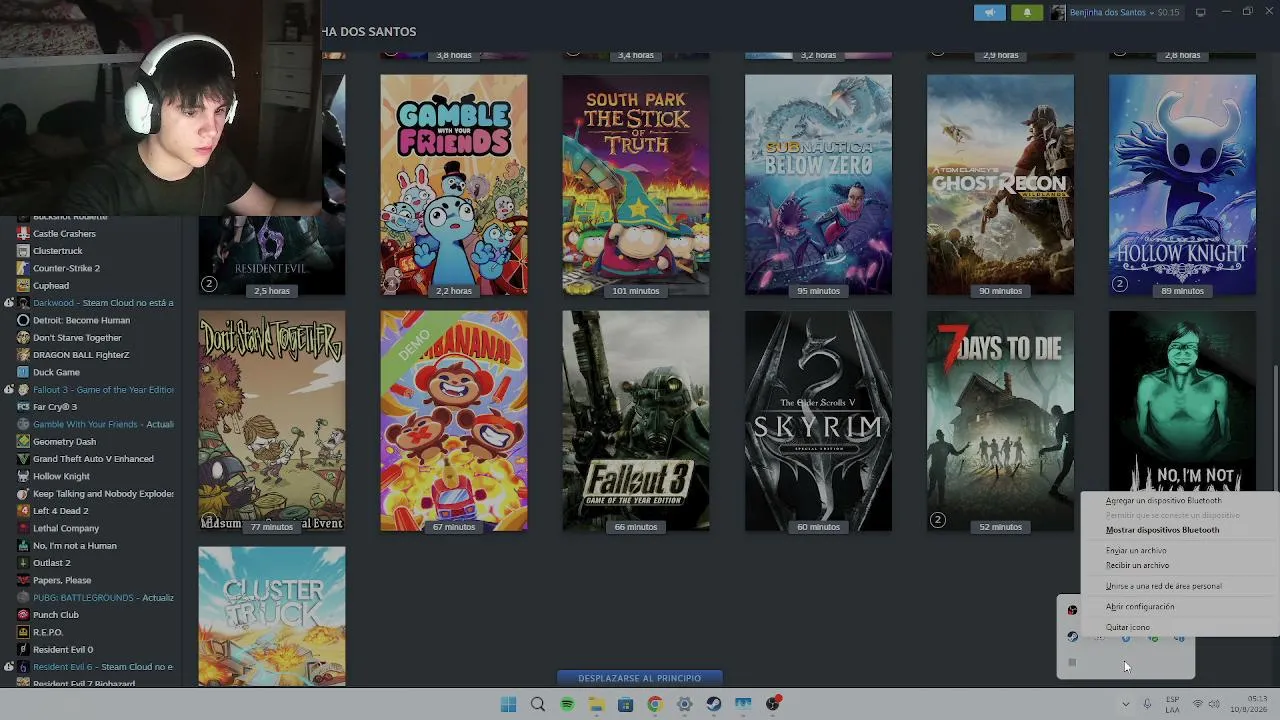Open the Bananas demo cover
The image size is (1280, 720).
[454, 421]
